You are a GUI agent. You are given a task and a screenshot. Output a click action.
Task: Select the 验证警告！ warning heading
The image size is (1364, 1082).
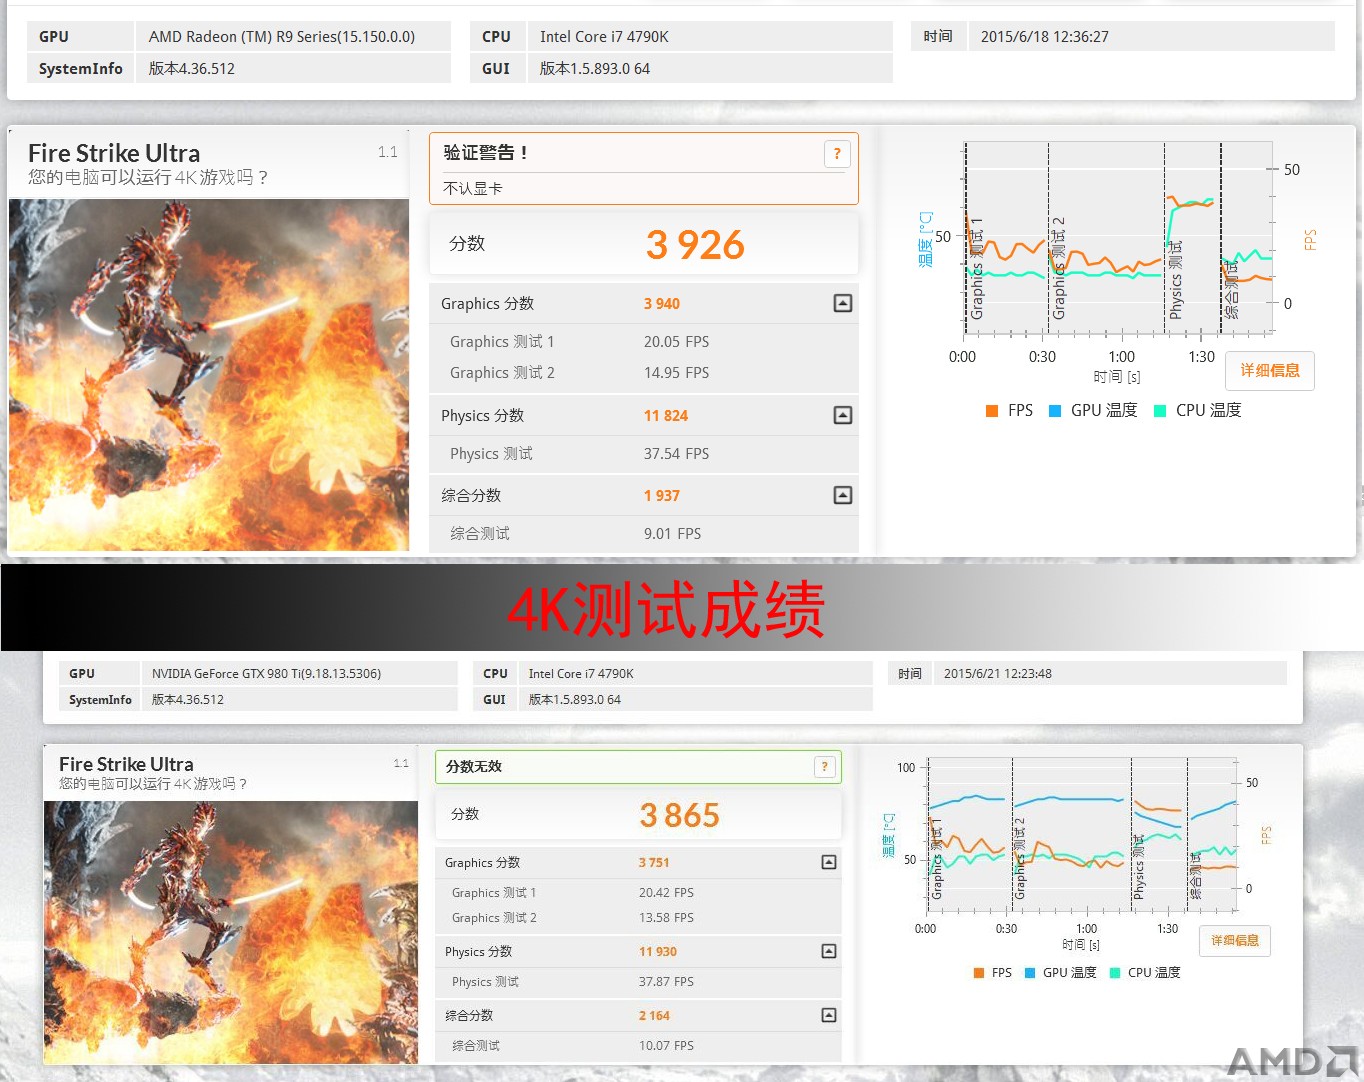click(486, 153)
